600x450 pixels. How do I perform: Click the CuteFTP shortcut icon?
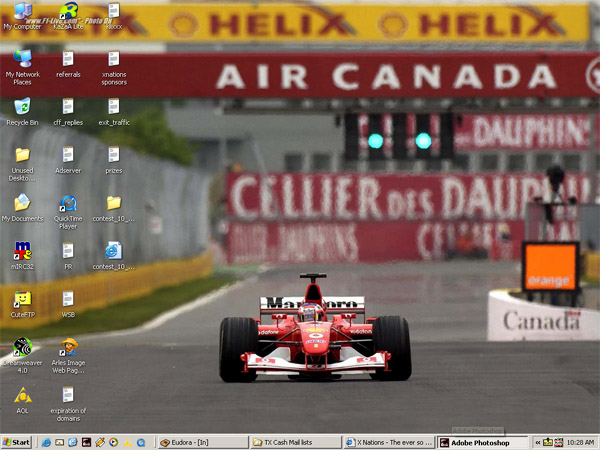[x=22, y=299]
